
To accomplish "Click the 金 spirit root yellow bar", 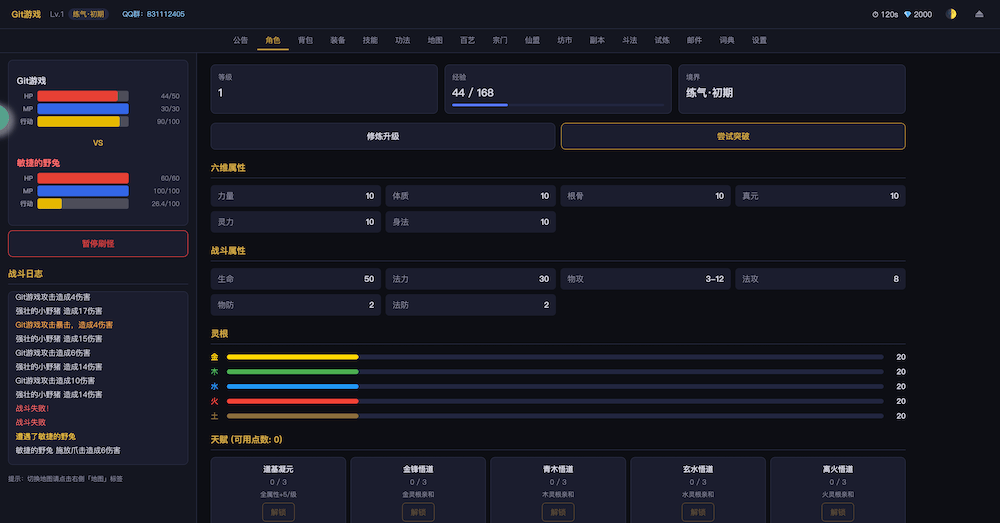I will [293, 357].
